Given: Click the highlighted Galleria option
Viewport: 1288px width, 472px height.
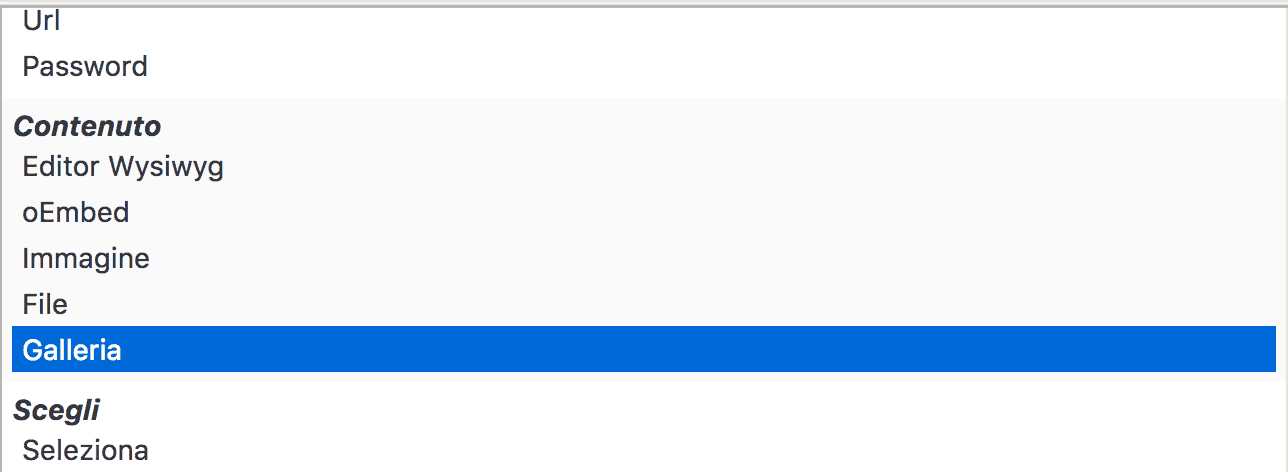Looking at the screenshot, I should click(644, 350).
